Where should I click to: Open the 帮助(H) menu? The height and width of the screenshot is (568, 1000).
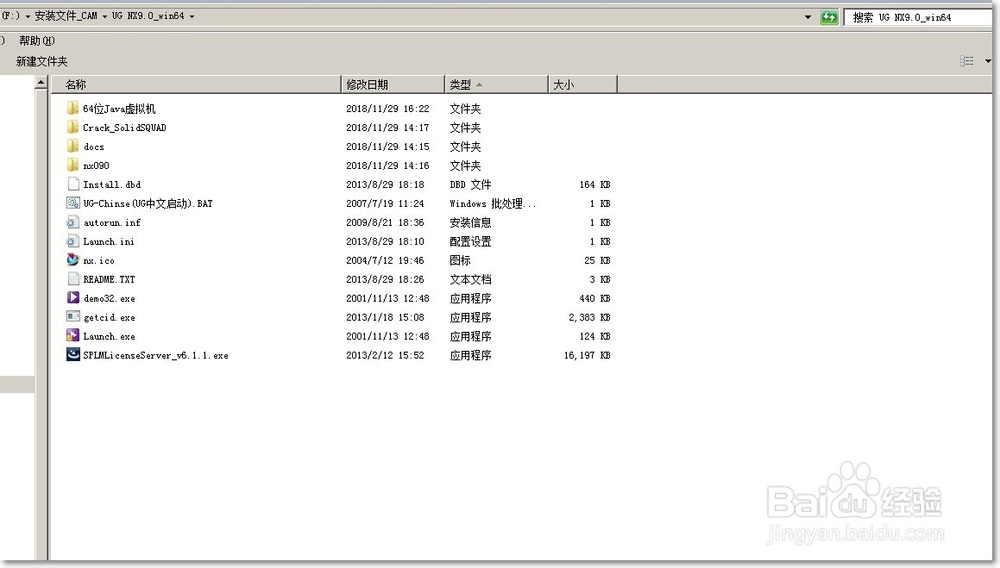37,41
